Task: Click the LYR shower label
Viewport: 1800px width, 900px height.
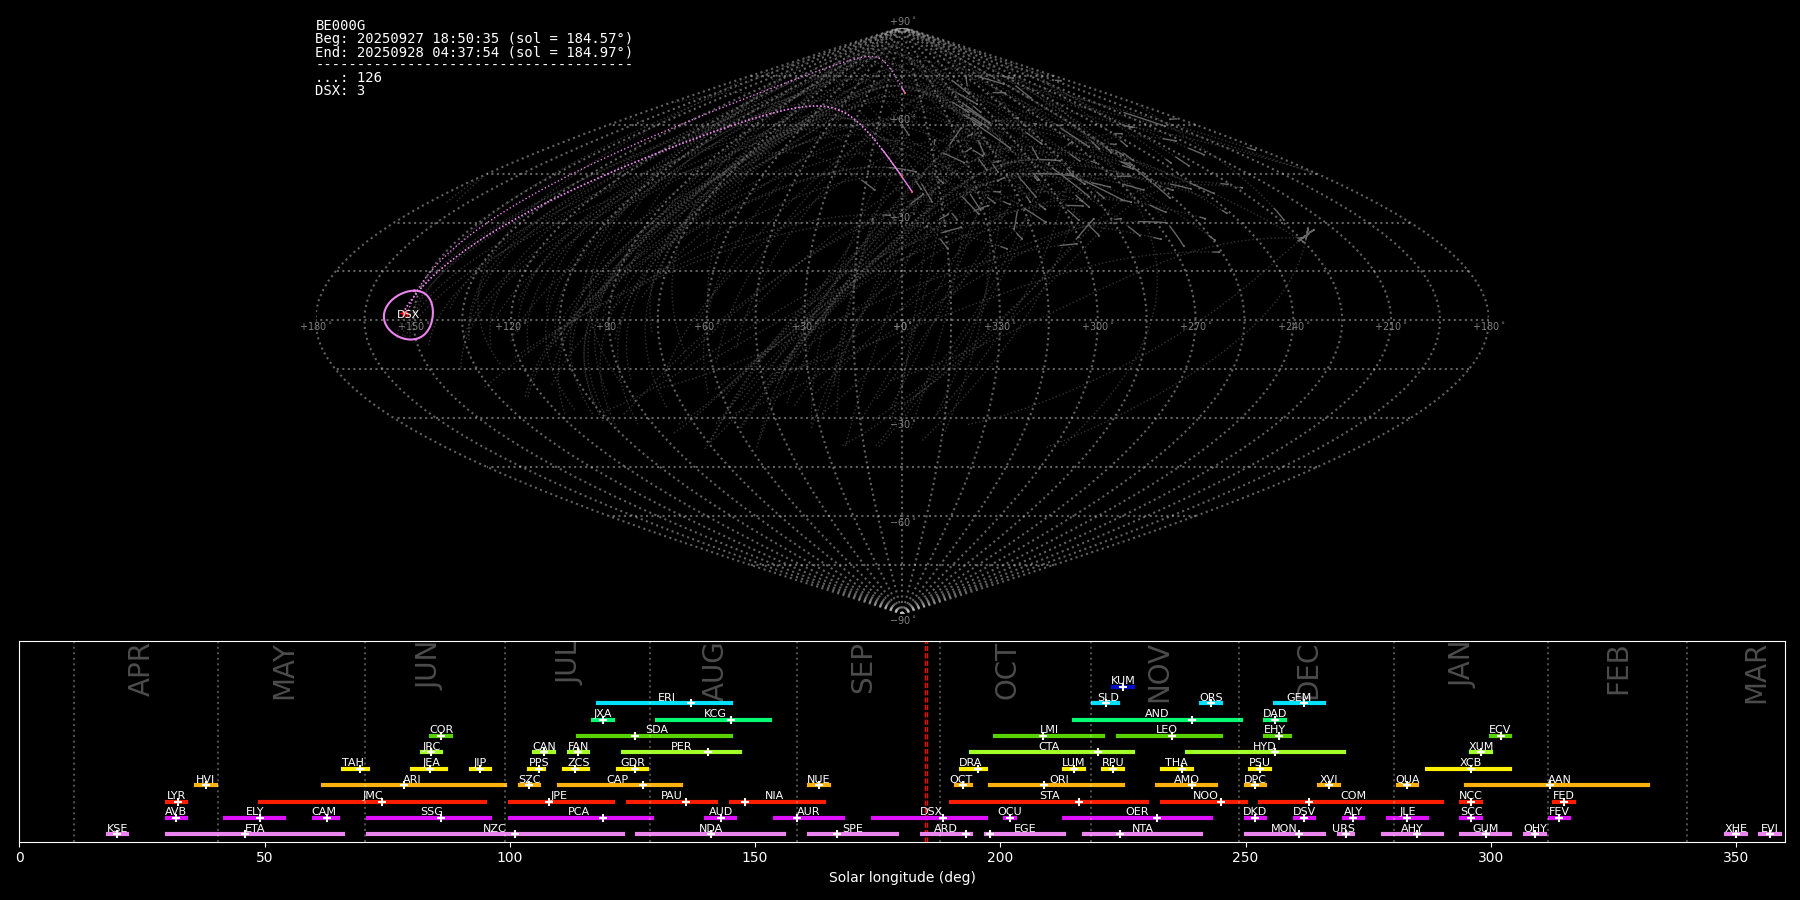Action: point(176,796)
